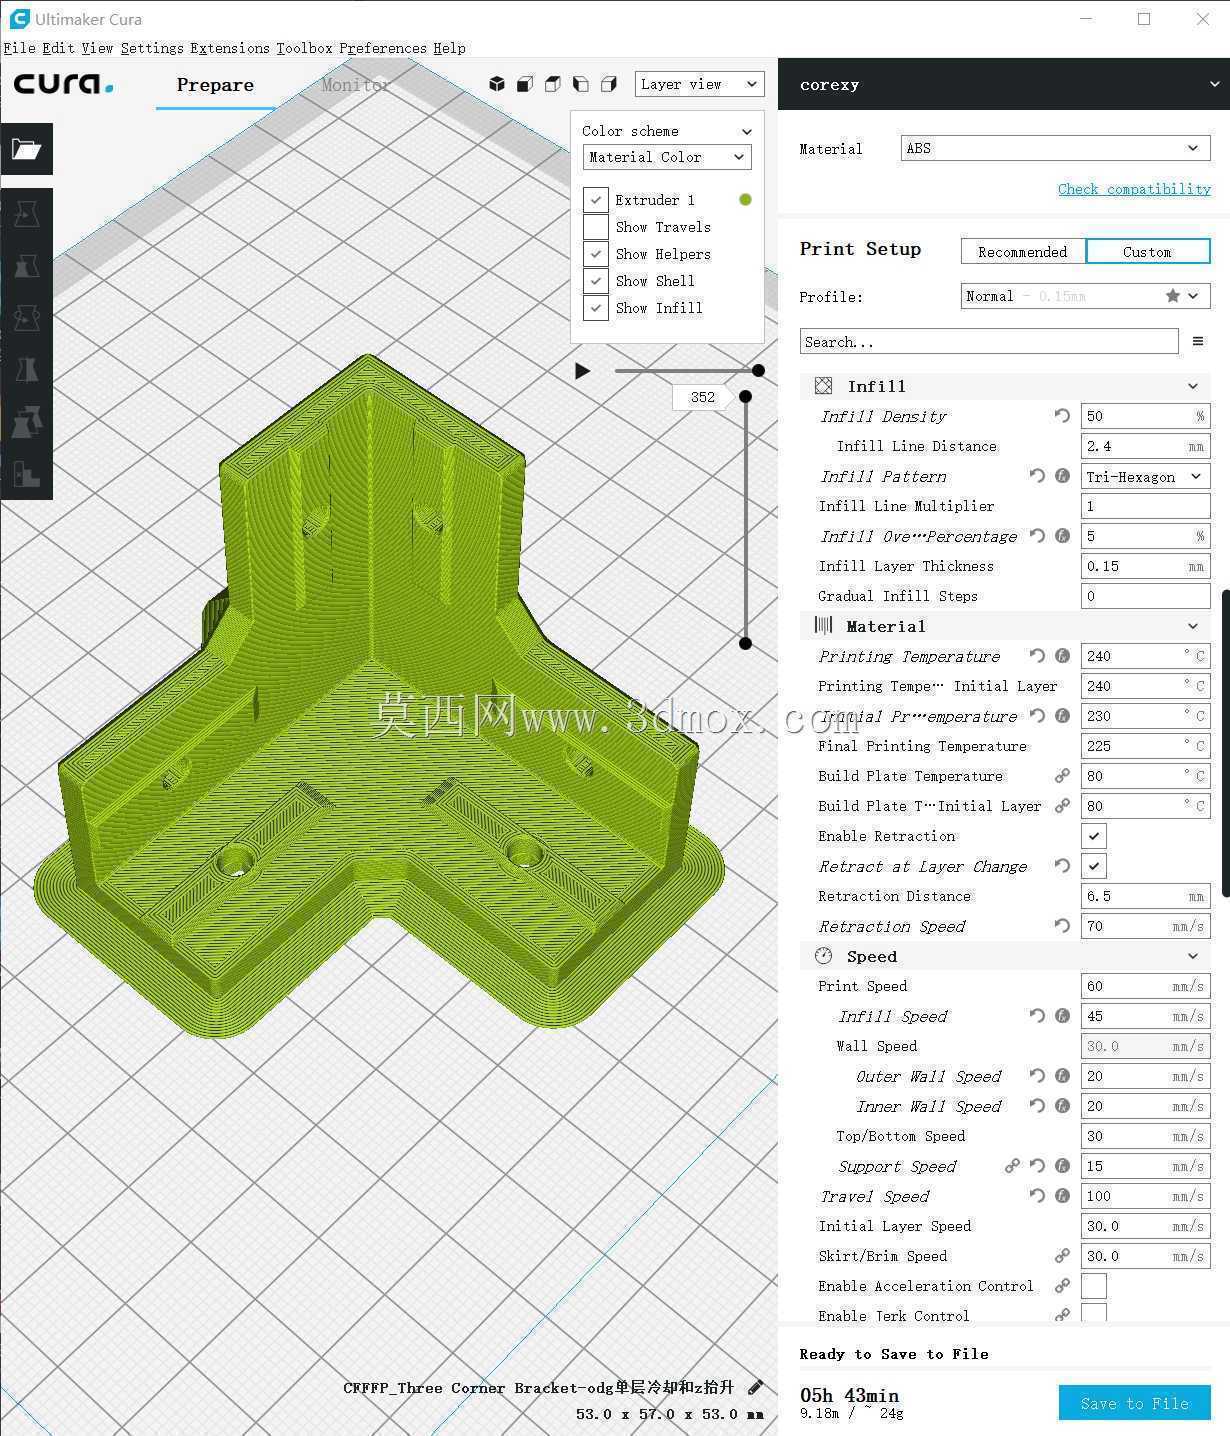Reset the Initial Printing Temperature value
1230x1436 pixels.
[x=1037, y=716]
